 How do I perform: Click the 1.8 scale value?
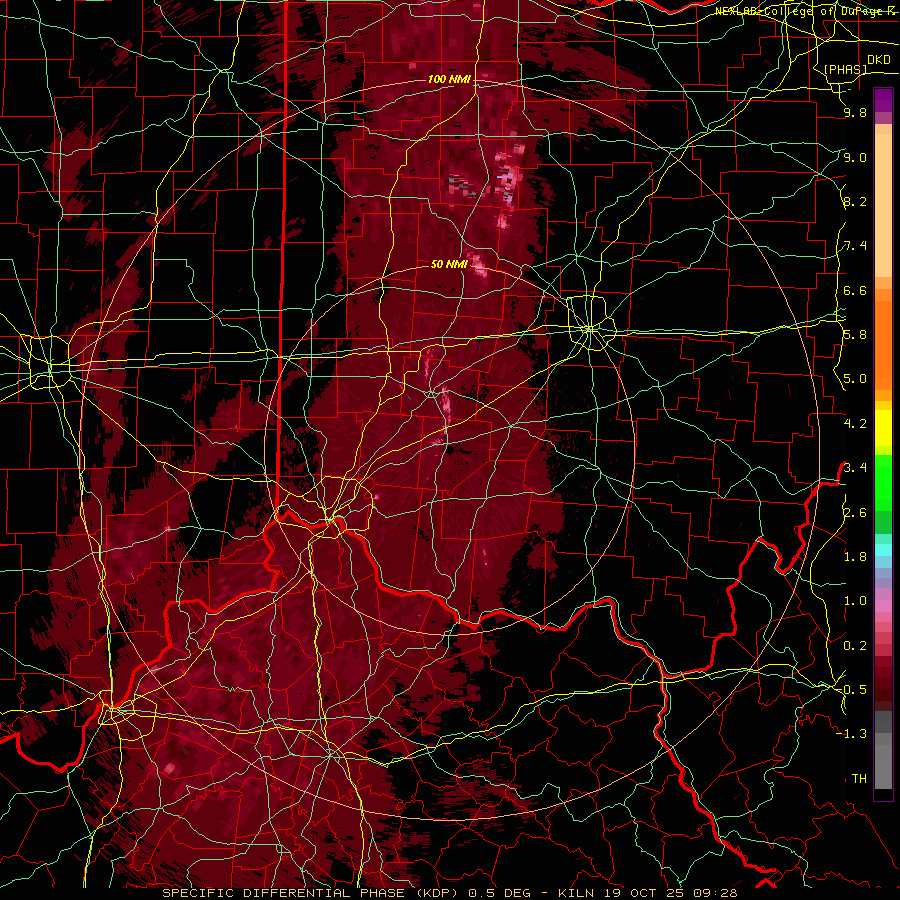pos(855,557)
